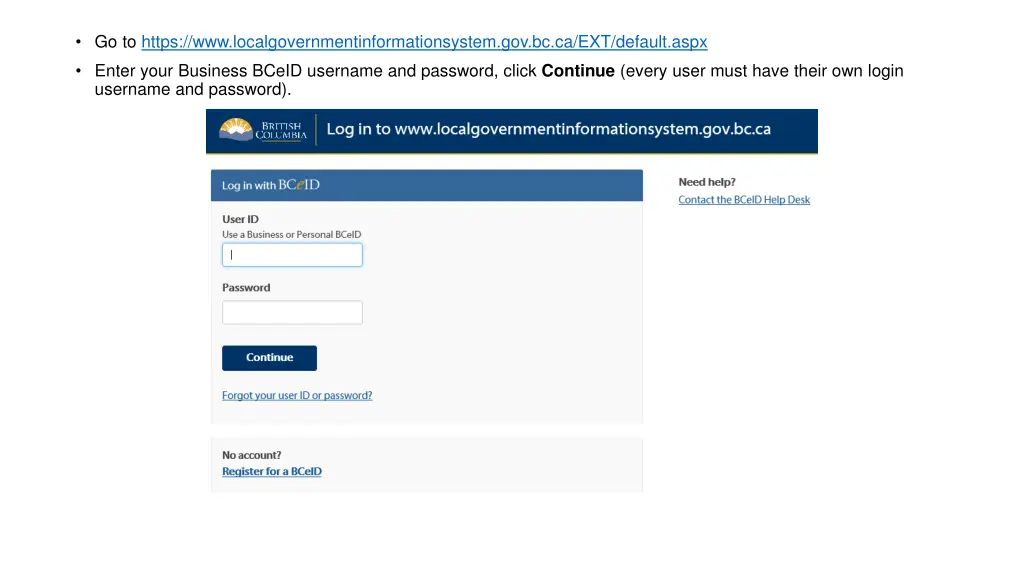This screenshot has height=576, width=1024.
Task: Click the 'Log in with BCeID' header
Action: pos(426,185)
